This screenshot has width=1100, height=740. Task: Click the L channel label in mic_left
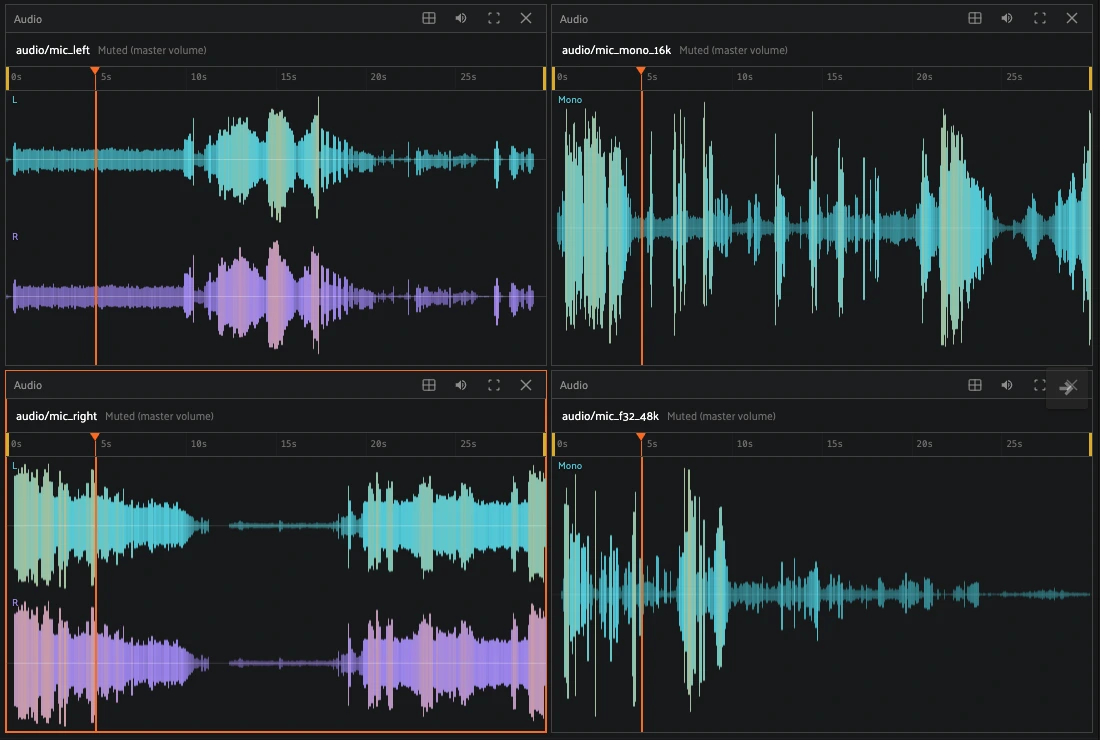15,100
